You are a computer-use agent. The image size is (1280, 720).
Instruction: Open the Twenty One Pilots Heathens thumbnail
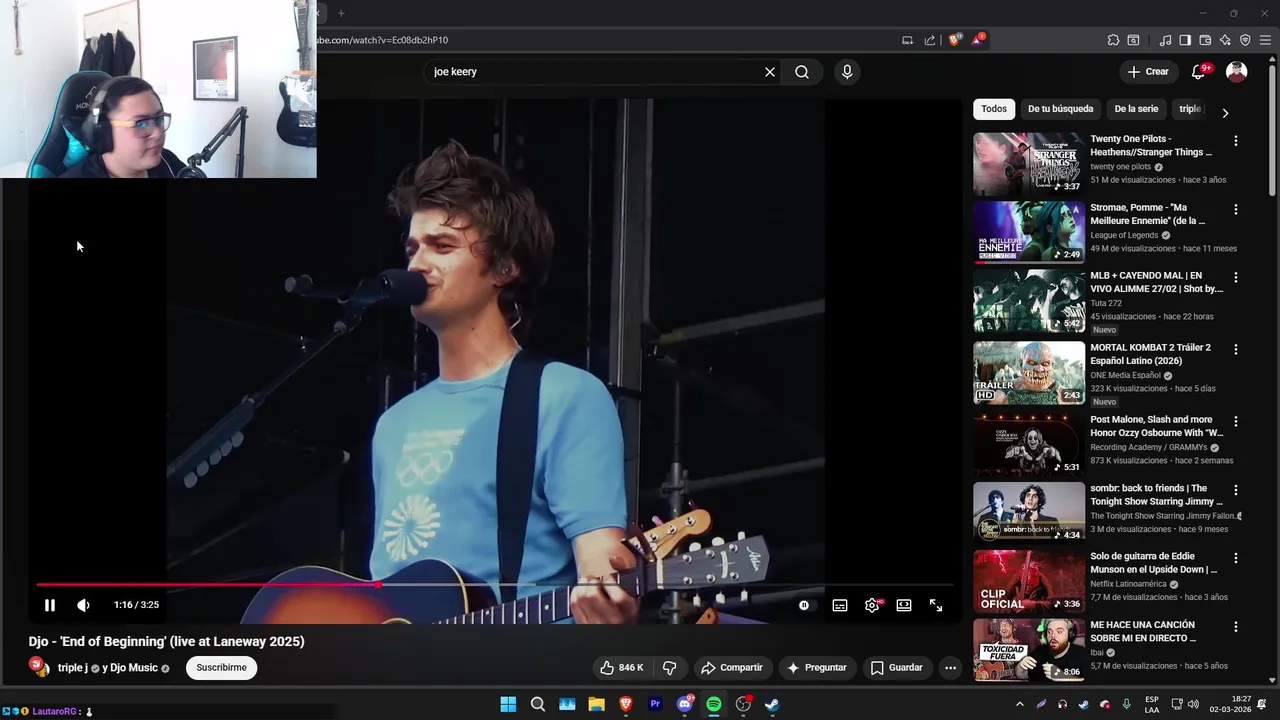(x=1029, y=164)
